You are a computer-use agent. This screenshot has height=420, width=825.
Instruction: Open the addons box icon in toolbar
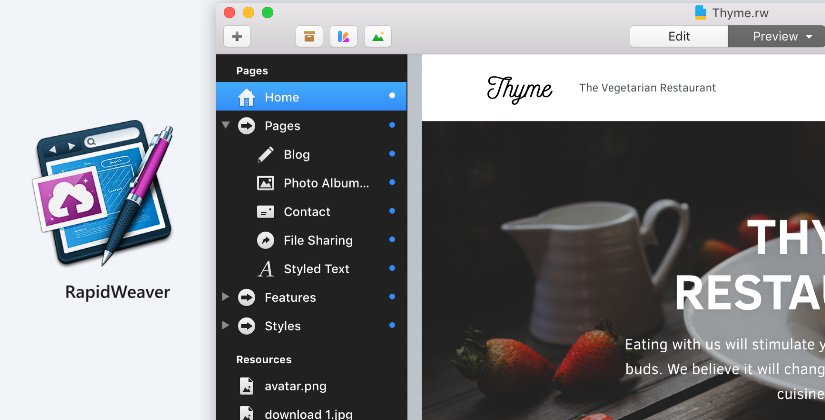tap(310, 37)
